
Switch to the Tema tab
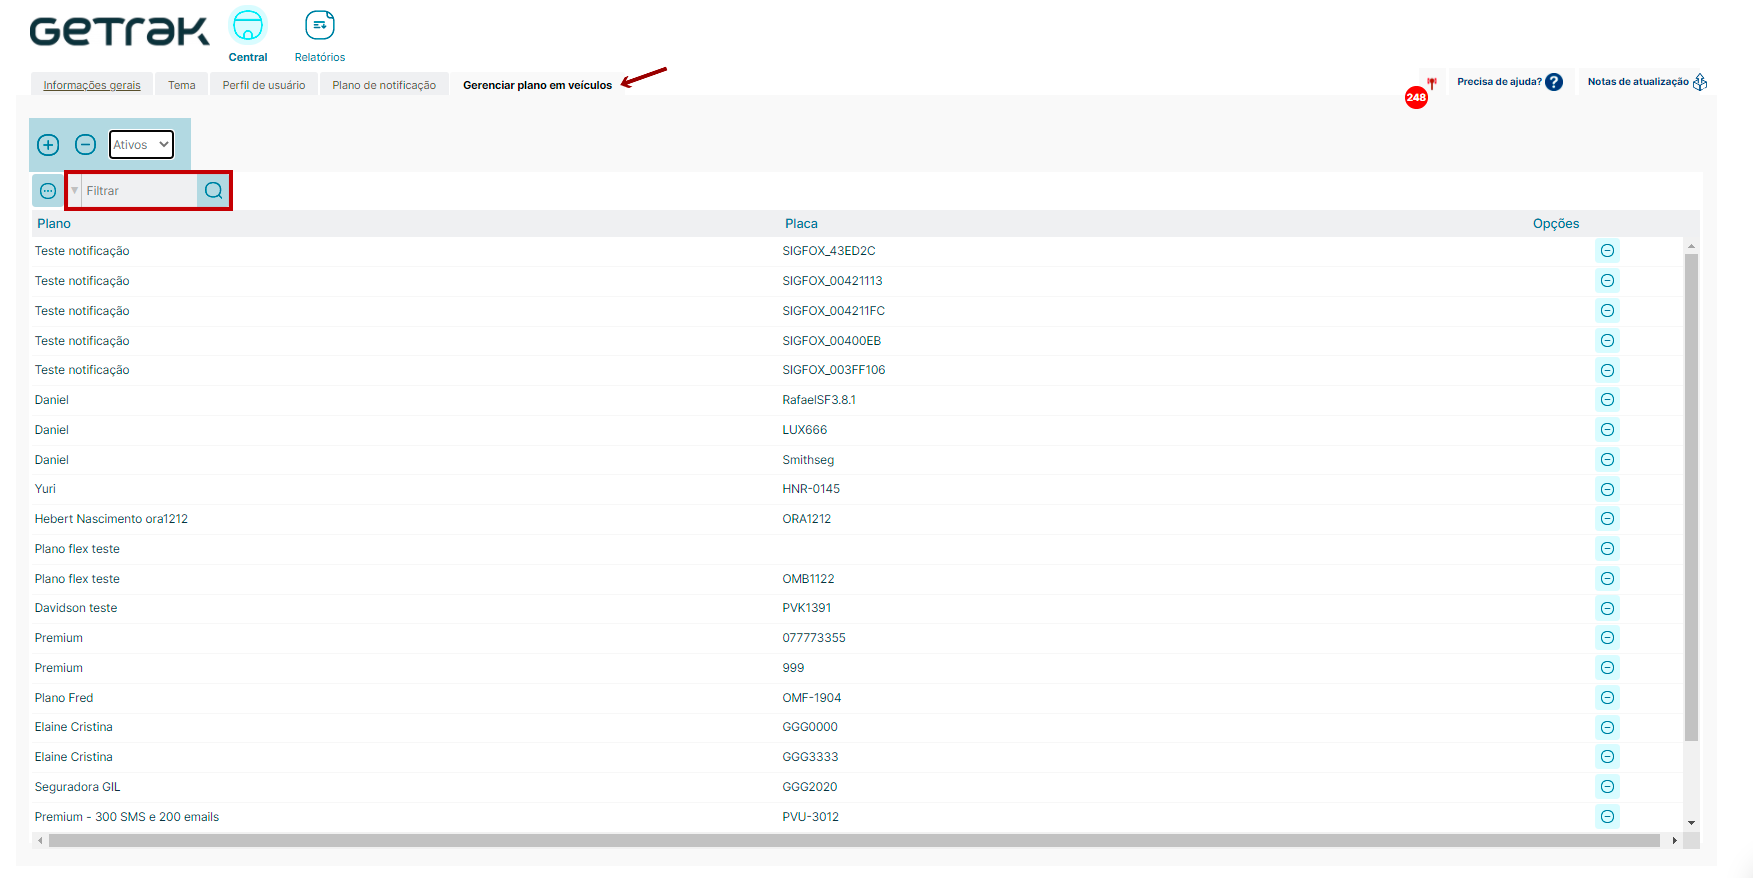pos(182,85)
